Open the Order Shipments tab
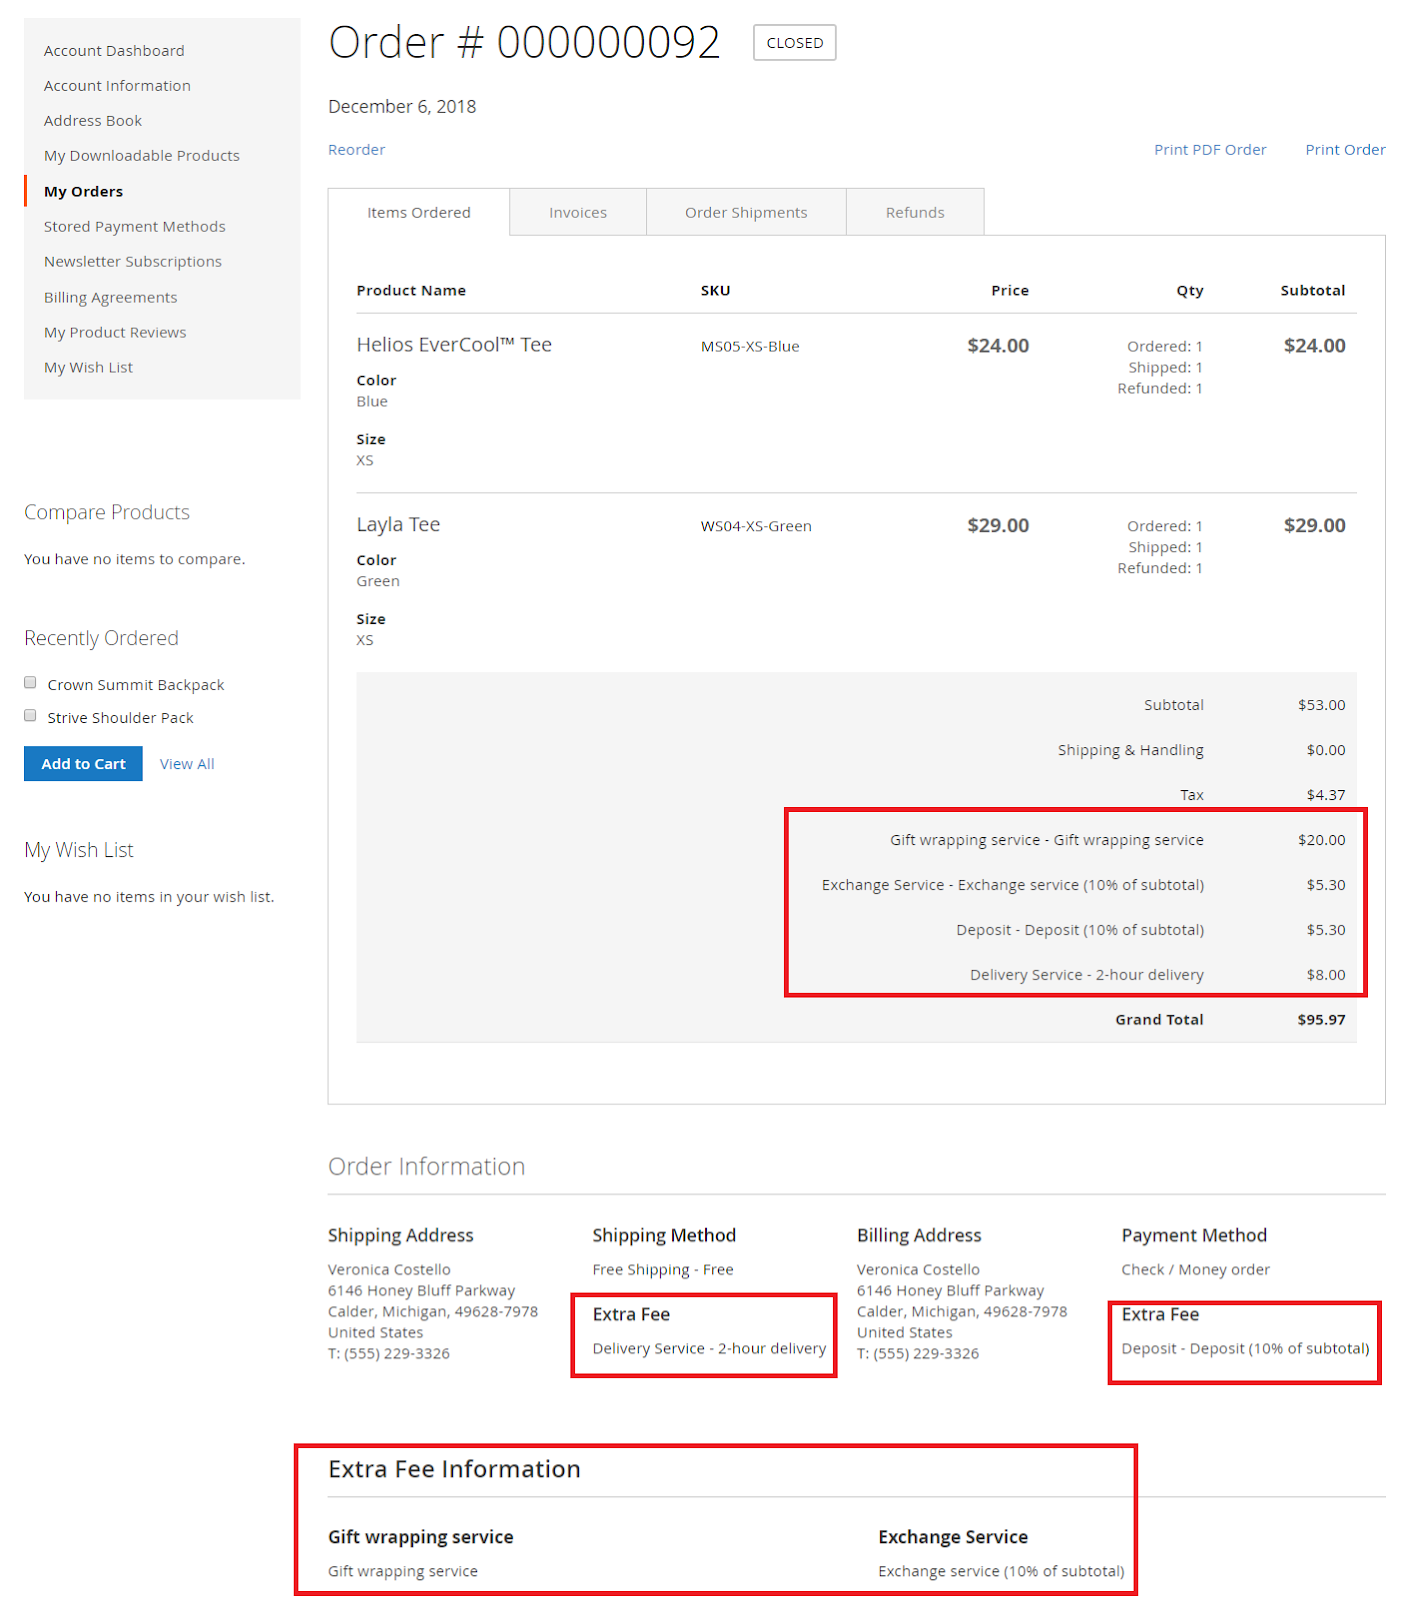The width and height of the screenshot is (1413, 1600). 745,213
